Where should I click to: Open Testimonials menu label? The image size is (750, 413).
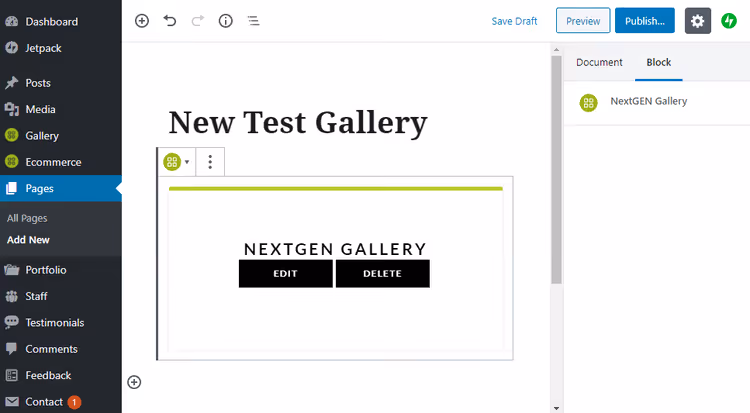(x=55, y=323)
